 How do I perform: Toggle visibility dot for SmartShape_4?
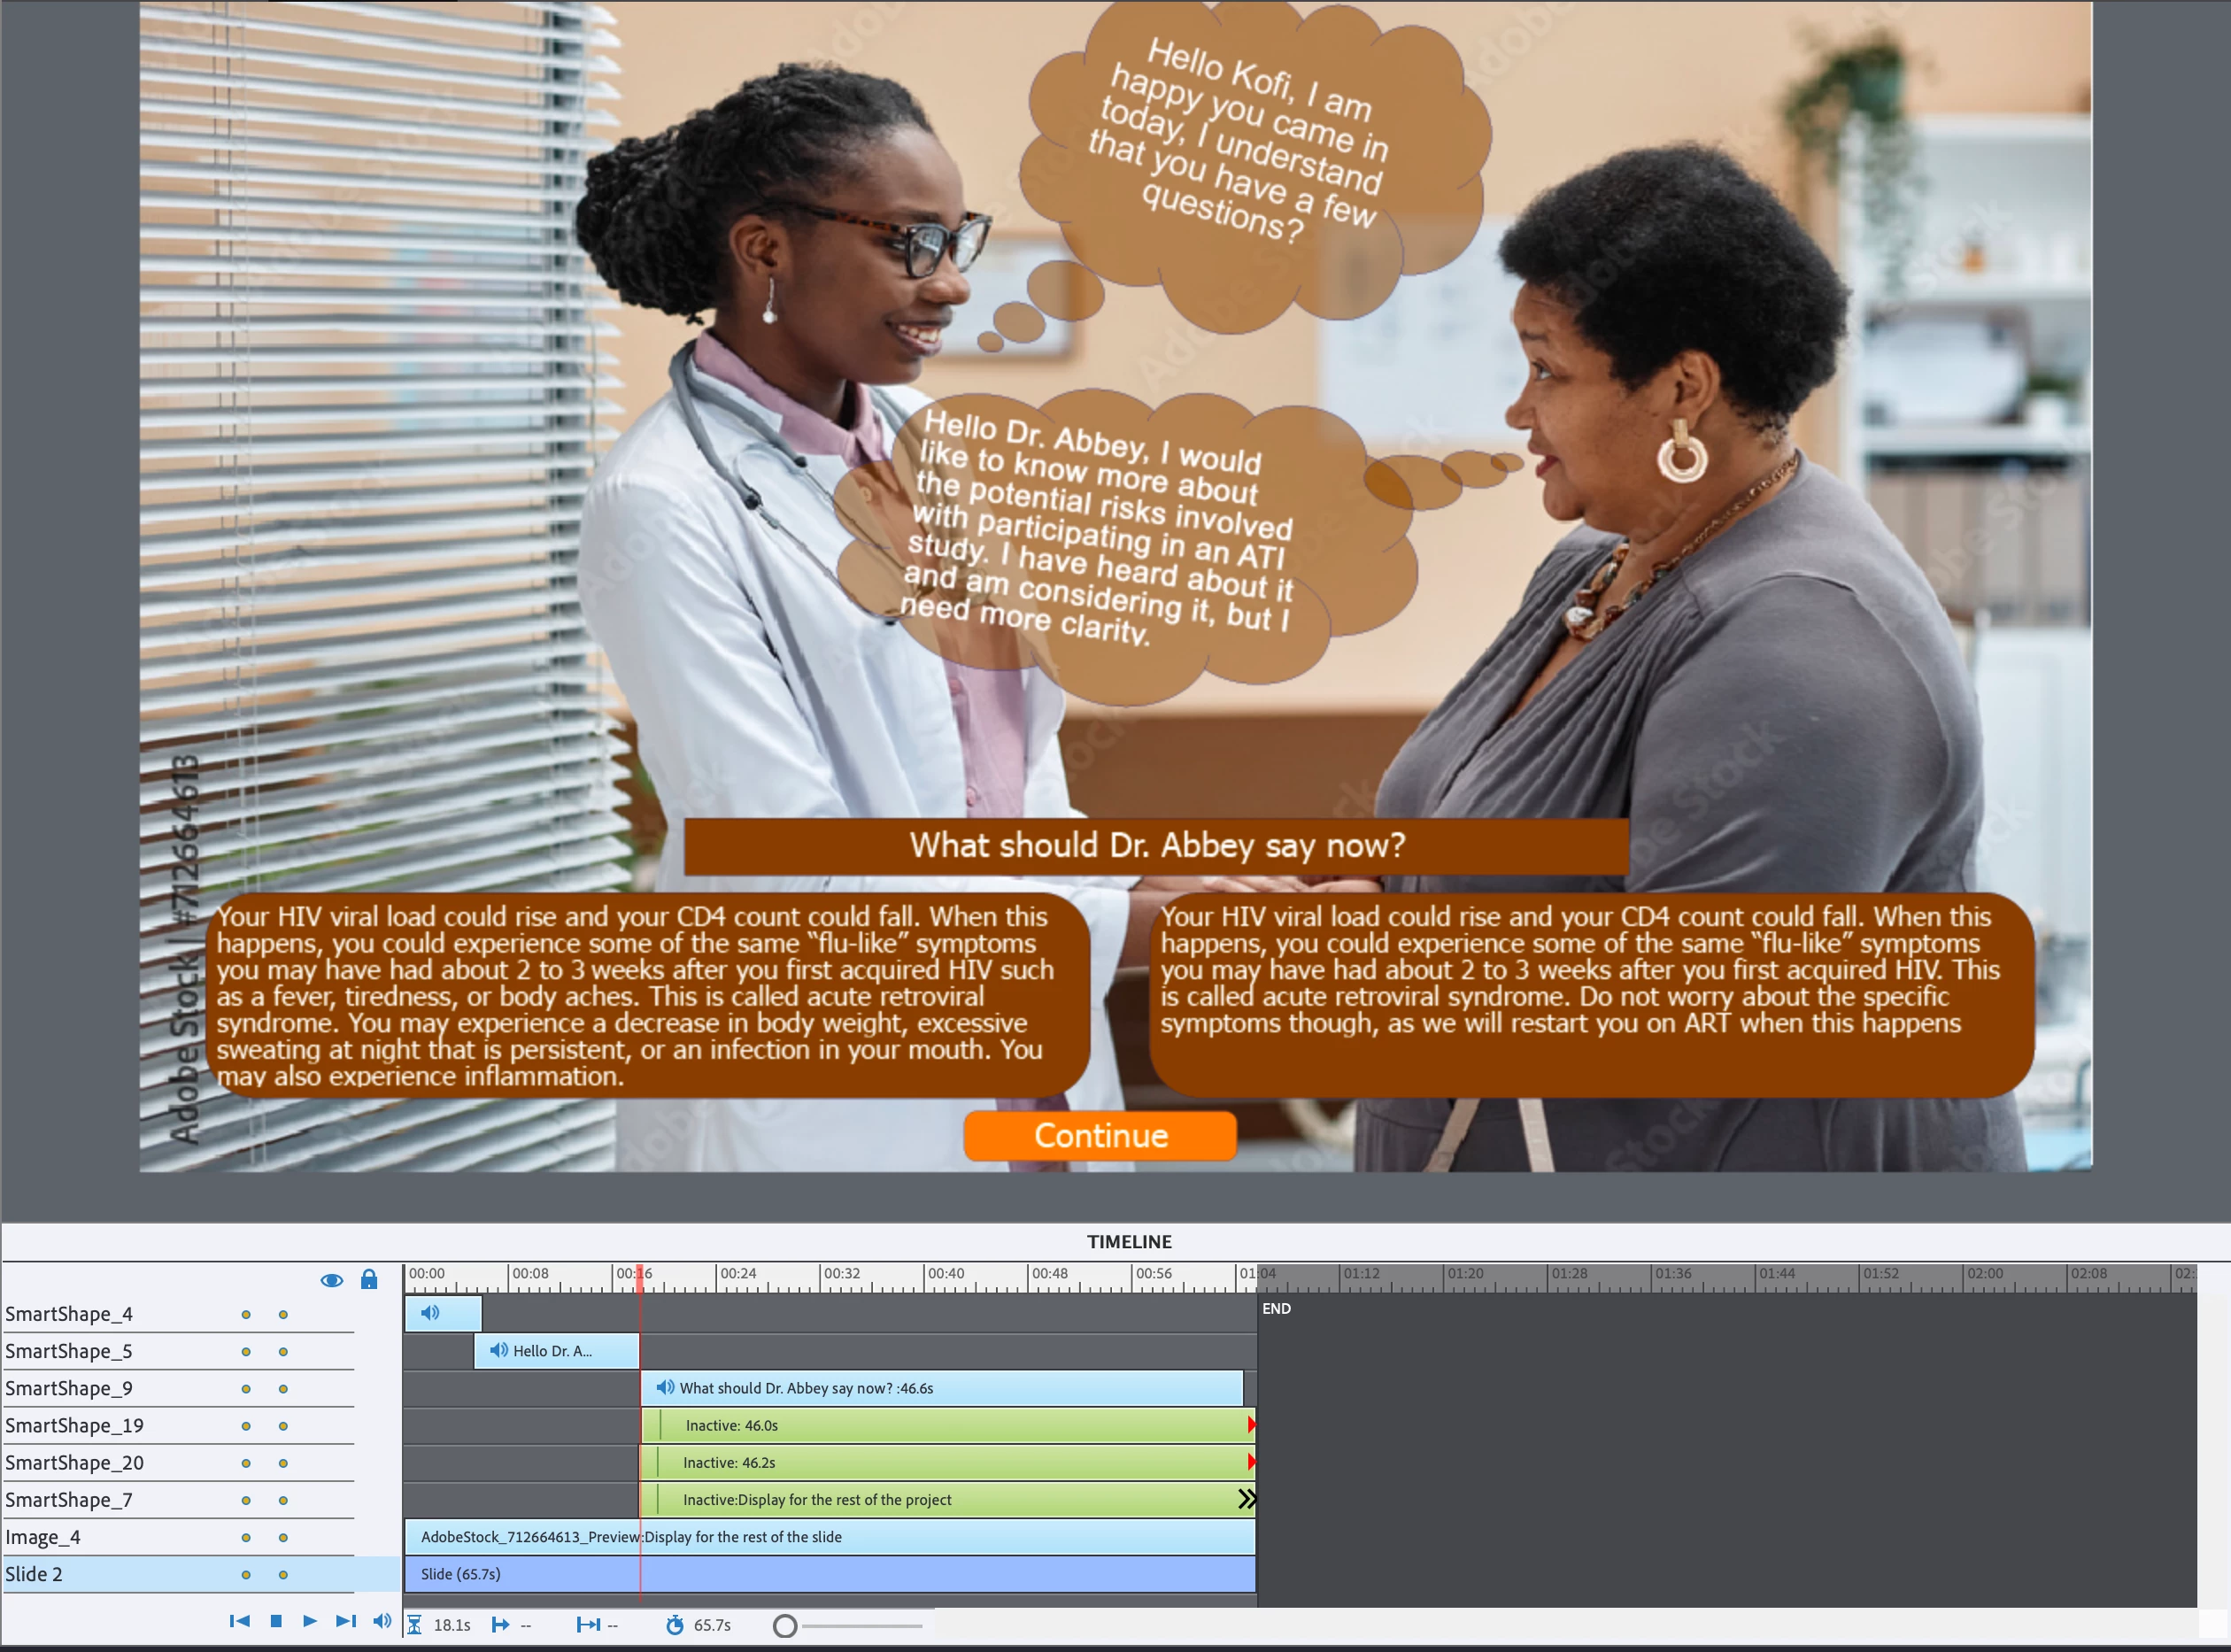pos(246,1315)
